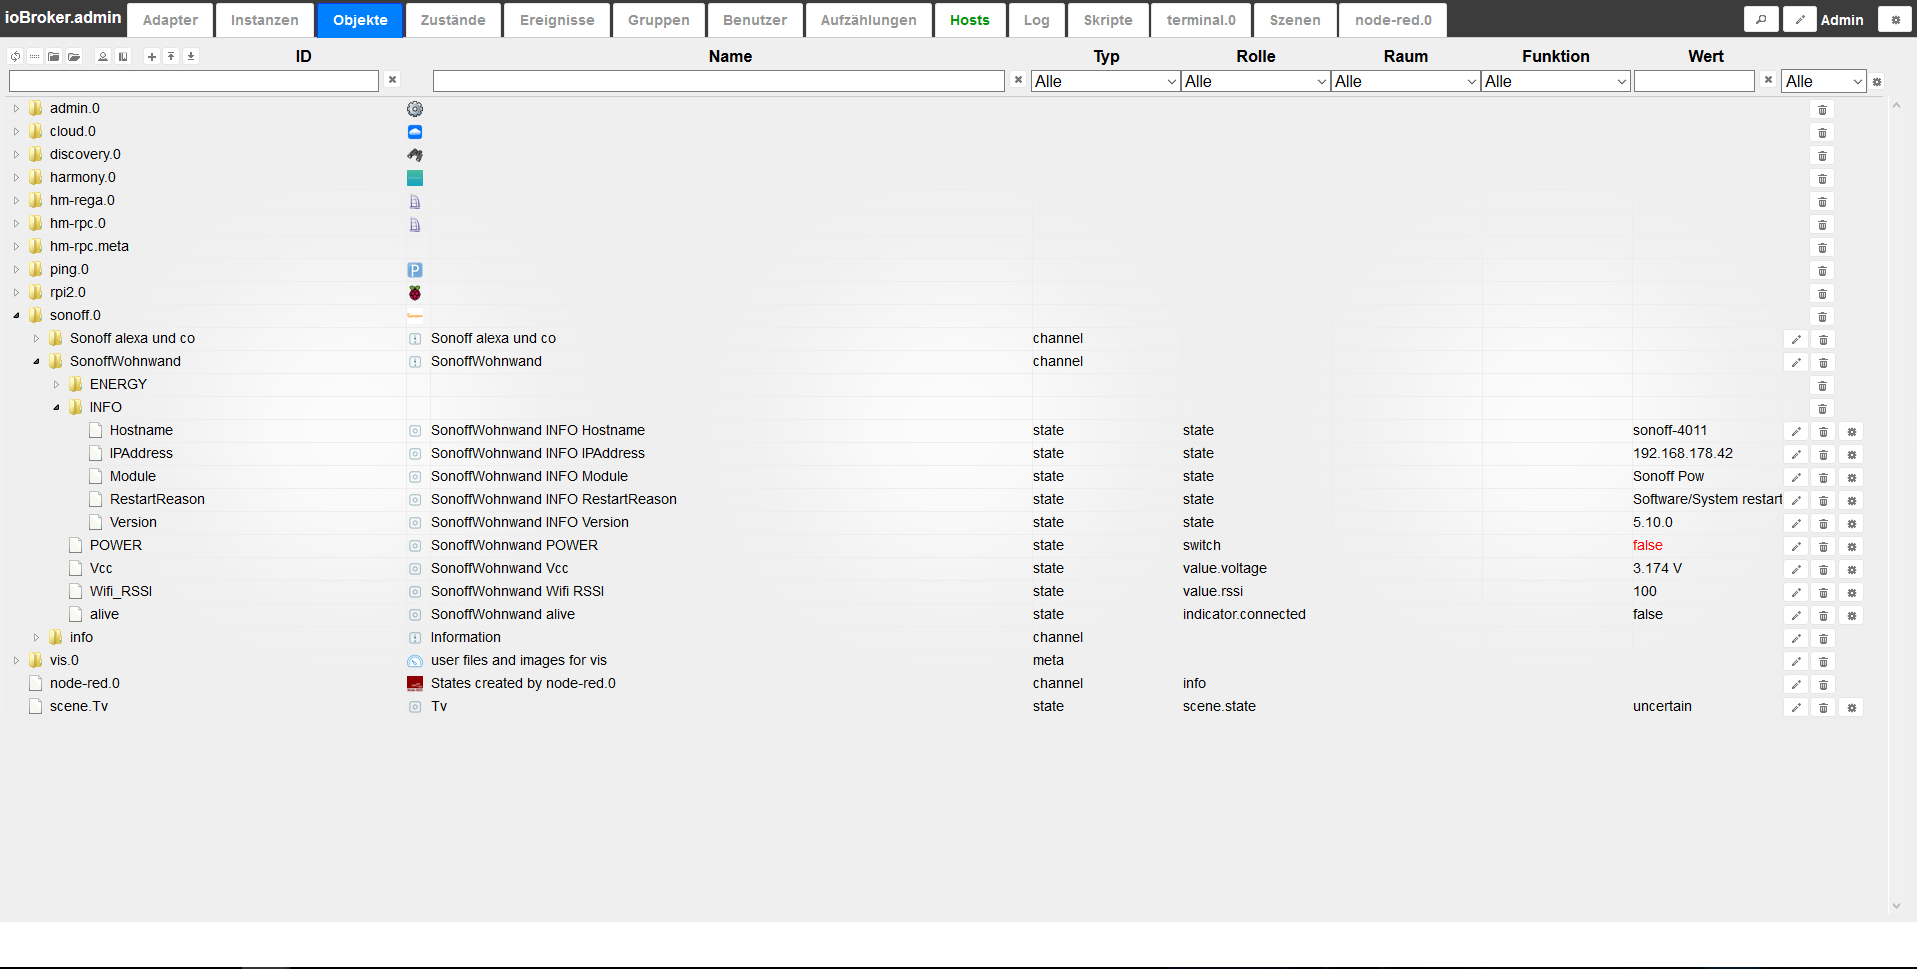The height and width of the screenshot is (969, 1917).
Task: Open system settings gear in header
Action: click(x=1895, y=19)
